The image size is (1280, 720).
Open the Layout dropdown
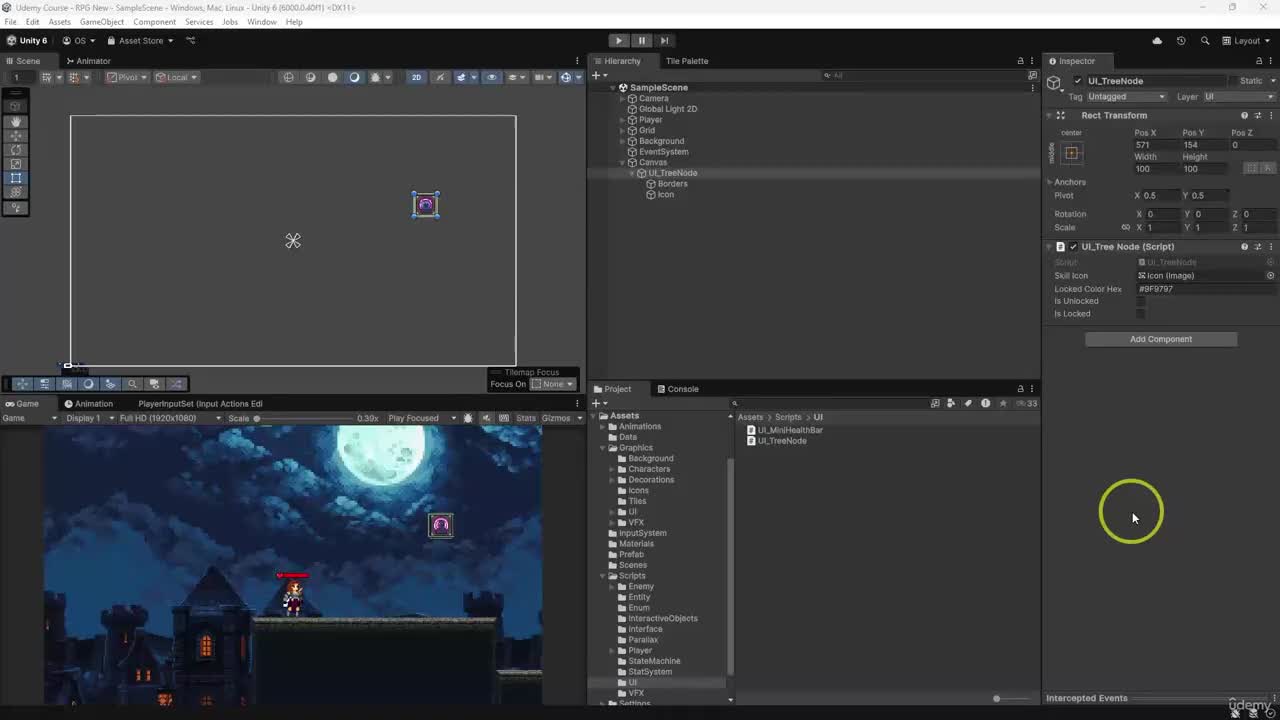tap(1247, 41)
